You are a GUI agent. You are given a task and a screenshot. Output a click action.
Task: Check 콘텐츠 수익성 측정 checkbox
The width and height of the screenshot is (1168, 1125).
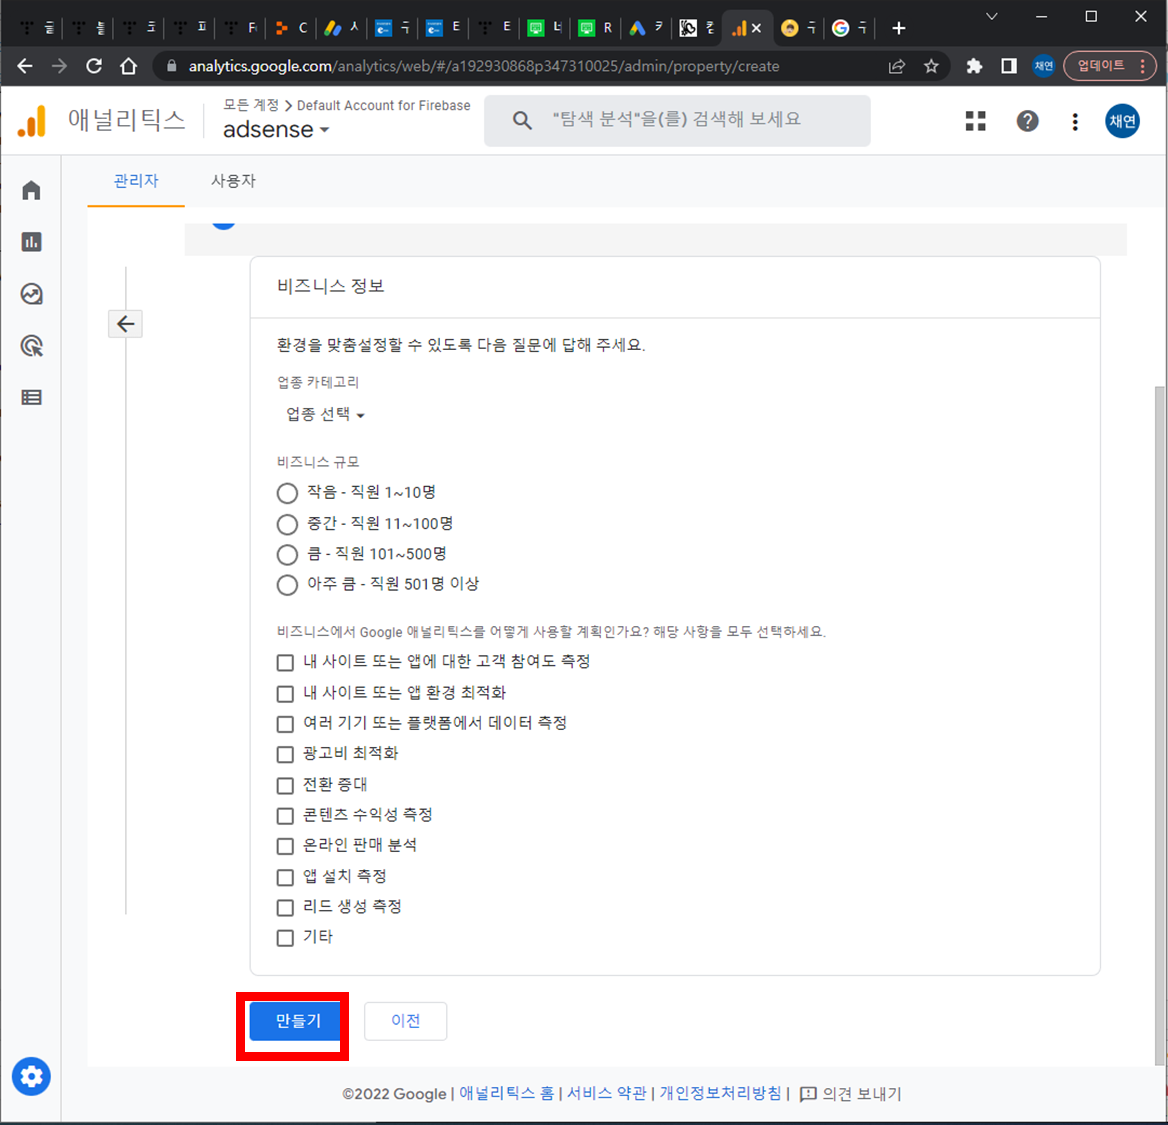click(x=285, y=816)
